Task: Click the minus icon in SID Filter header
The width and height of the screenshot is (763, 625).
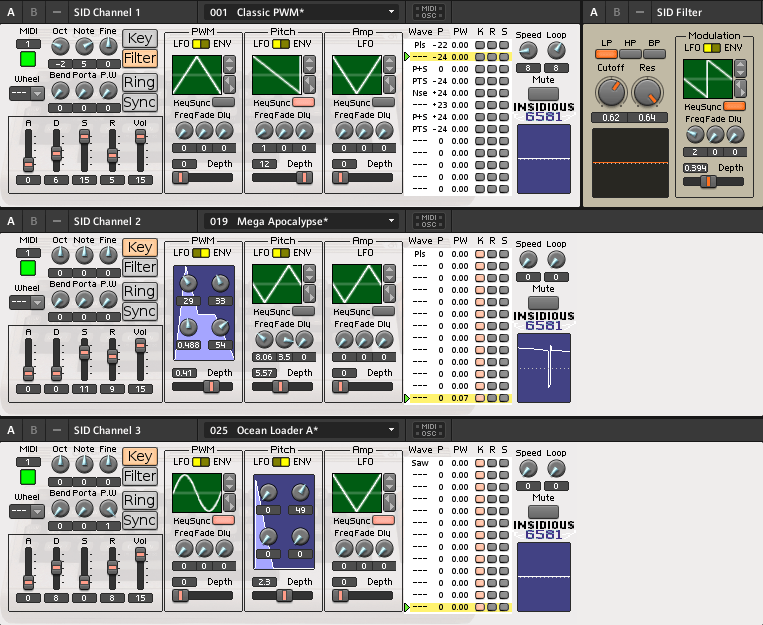Action: 638,12
